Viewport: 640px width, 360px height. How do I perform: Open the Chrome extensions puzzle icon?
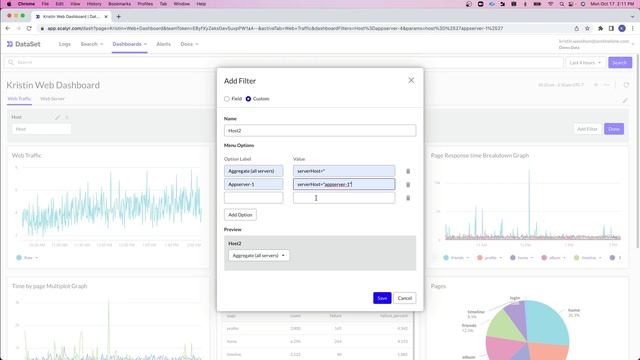pyautogui.click(x=600, y=28)
